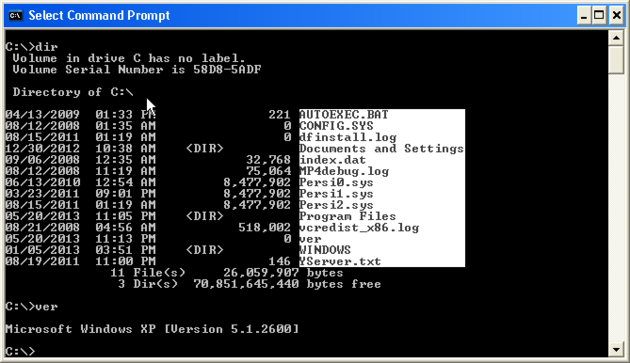Click the Persi1.sys file name
The image size is (630, 363).
coord(336,193)
